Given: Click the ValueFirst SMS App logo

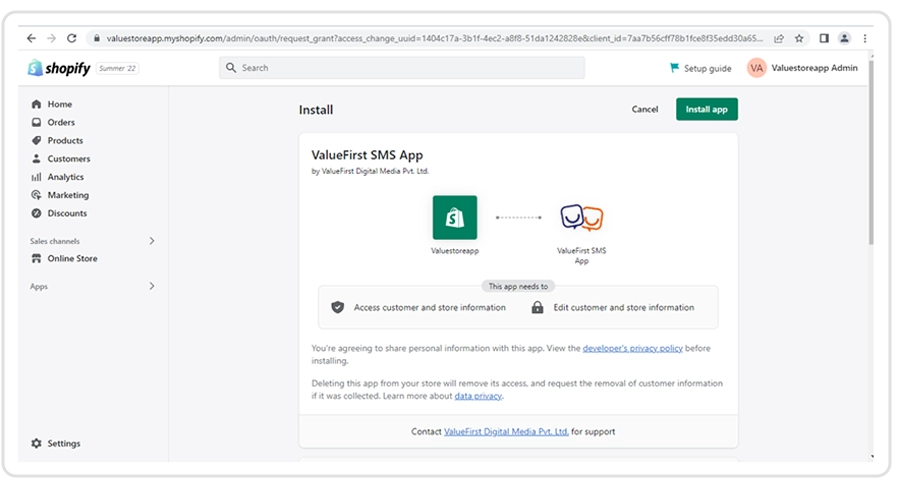Looking at the screenshot, I should coord(581,217).
